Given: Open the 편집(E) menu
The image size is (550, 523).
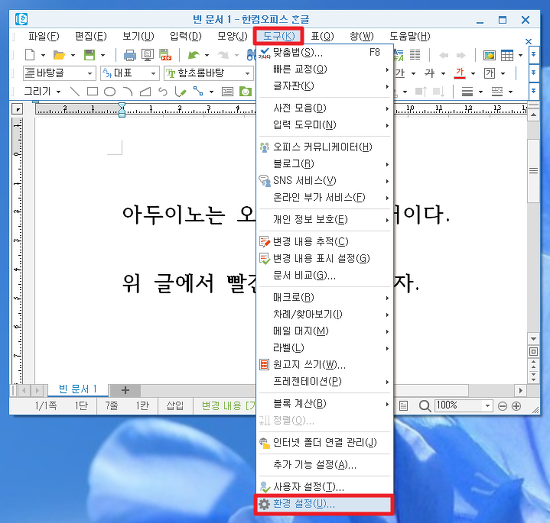Looking at the screenshot, I should click(91, 36).
